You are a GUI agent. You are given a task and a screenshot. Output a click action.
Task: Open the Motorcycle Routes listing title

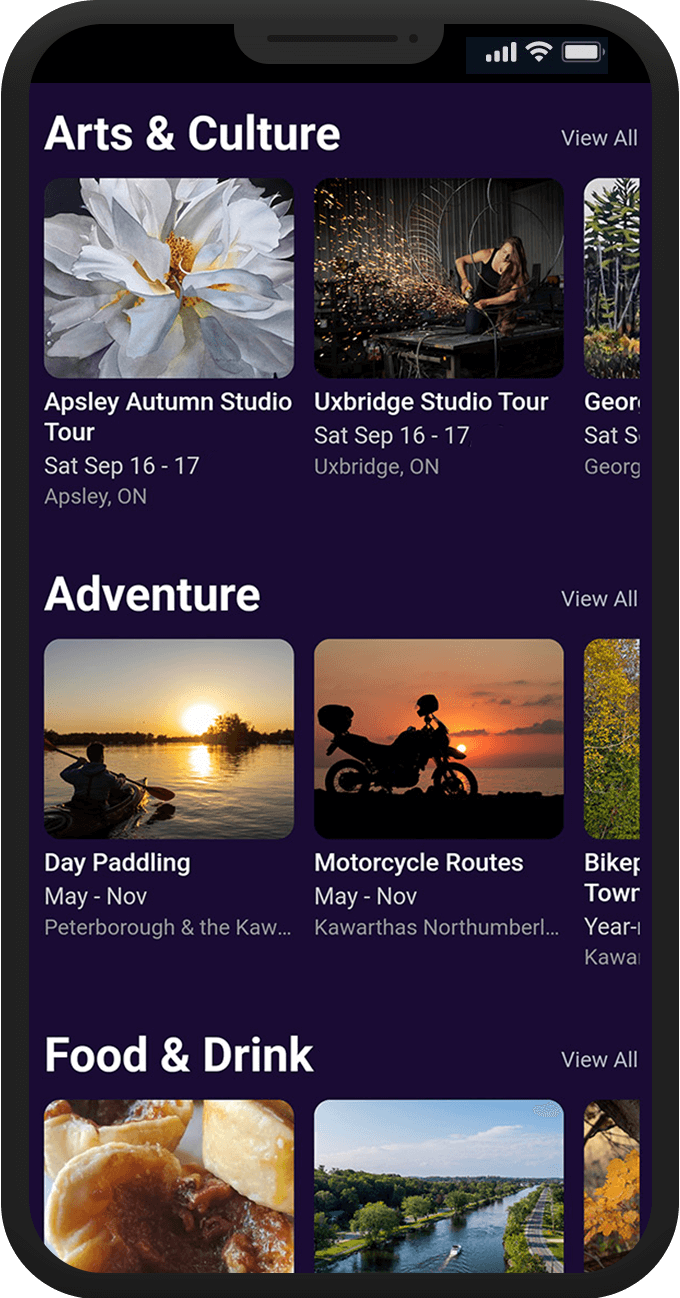(419, 863)
